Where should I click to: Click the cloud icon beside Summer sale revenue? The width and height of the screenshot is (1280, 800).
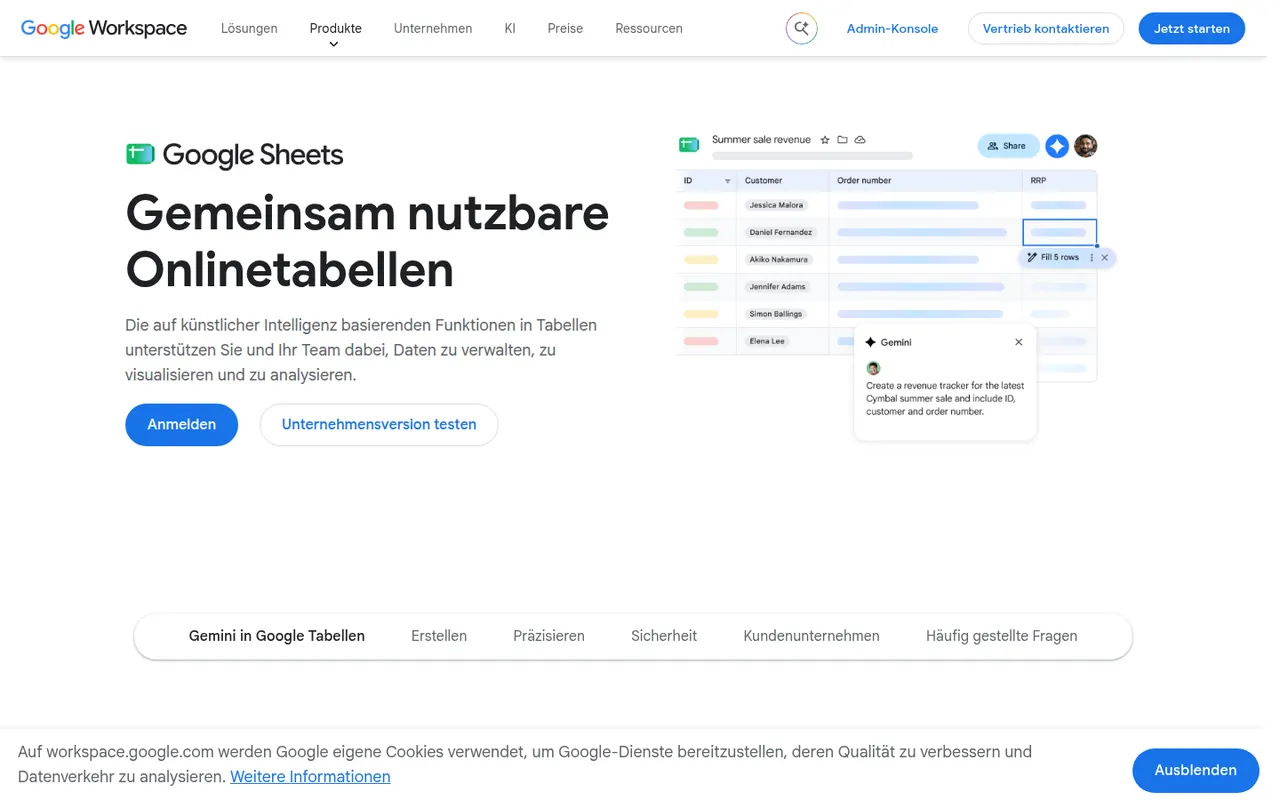tap(860, 140)
